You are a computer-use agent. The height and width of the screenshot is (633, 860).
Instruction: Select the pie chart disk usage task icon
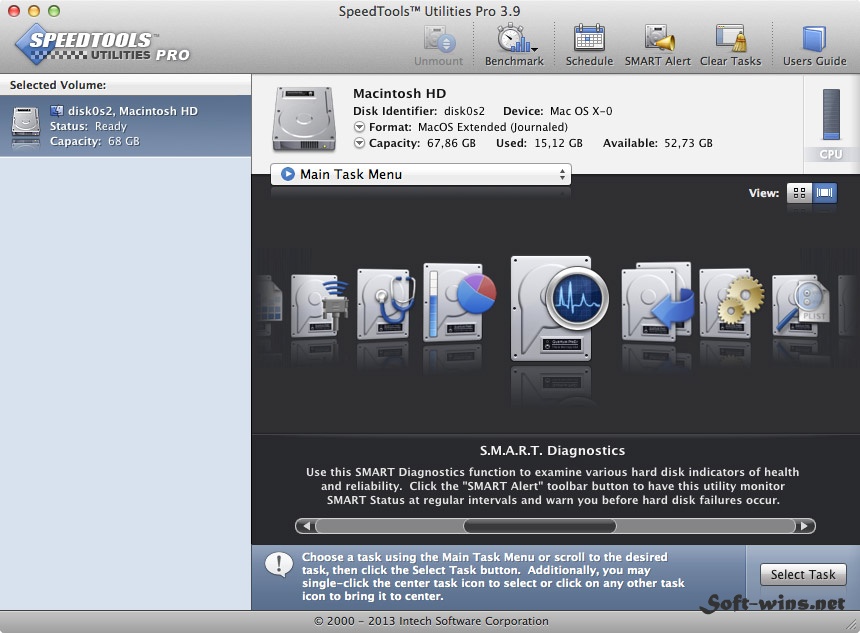pos(459,302)
